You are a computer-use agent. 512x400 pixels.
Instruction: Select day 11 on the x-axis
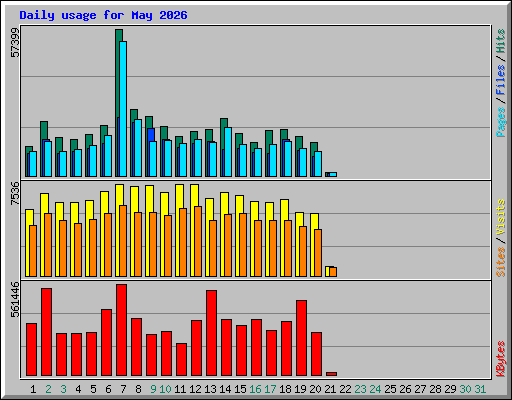click(180, 389)
